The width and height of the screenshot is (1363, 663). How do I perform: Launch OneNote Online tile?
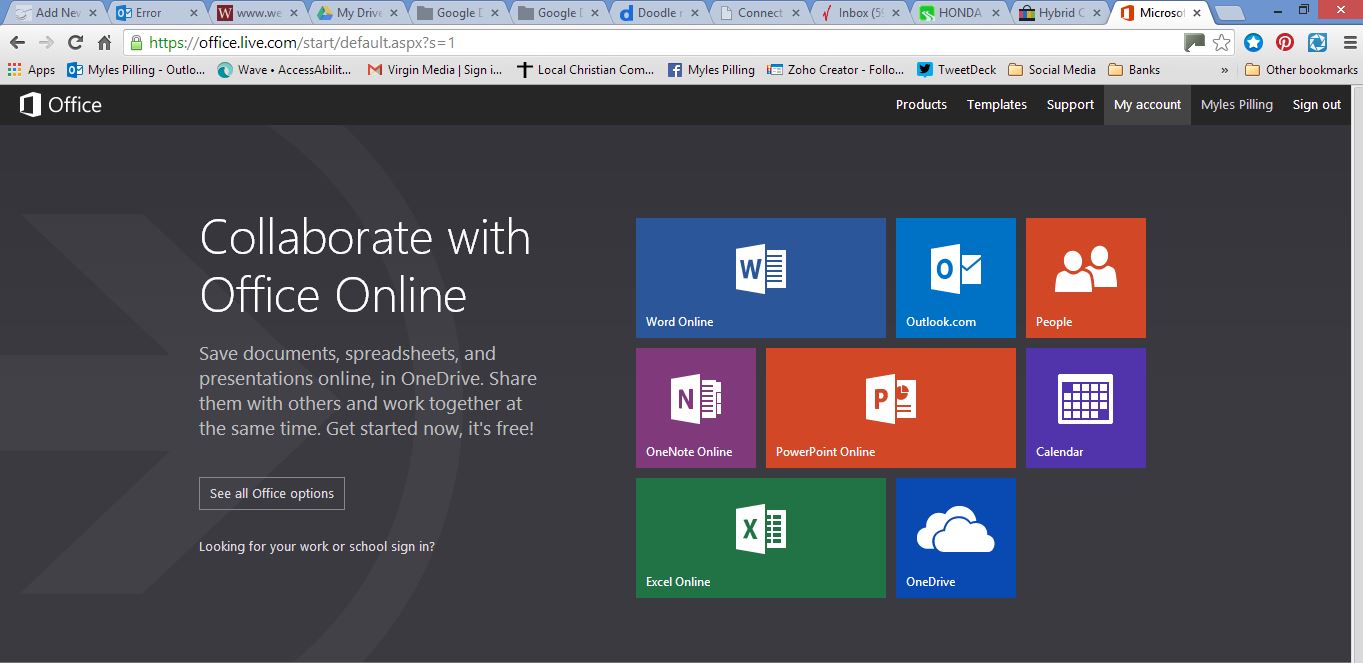click(x=695, y=407)
